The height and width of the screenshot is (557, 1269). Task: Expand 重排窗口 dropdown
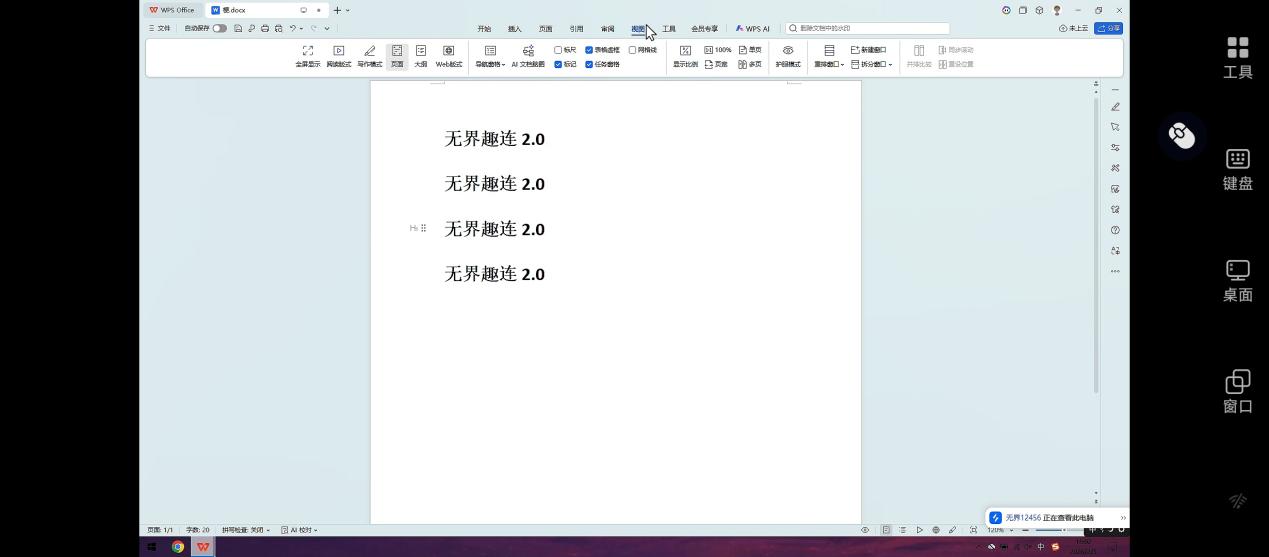point(829,64)
